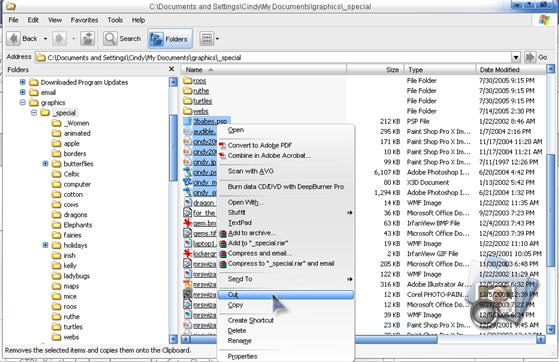This screenshot has height=362, width=559.
Task: Open the View menu
Action: [55, 20]
